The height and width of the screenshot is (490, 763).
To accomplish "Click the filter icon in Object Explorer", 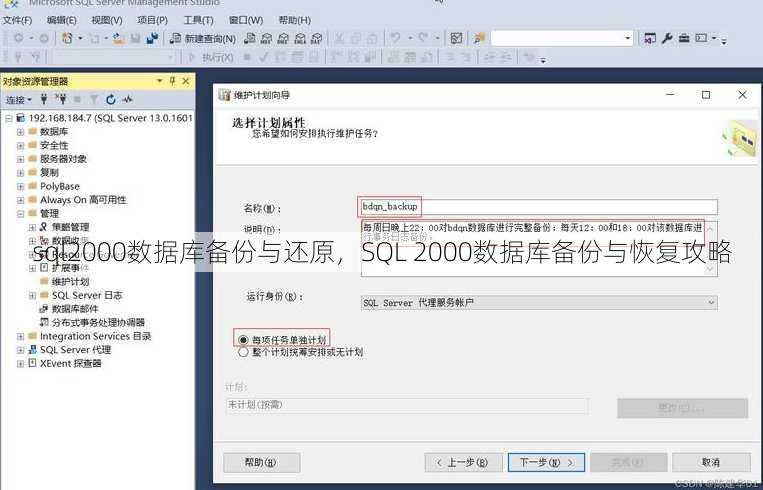I will point(94,100).
